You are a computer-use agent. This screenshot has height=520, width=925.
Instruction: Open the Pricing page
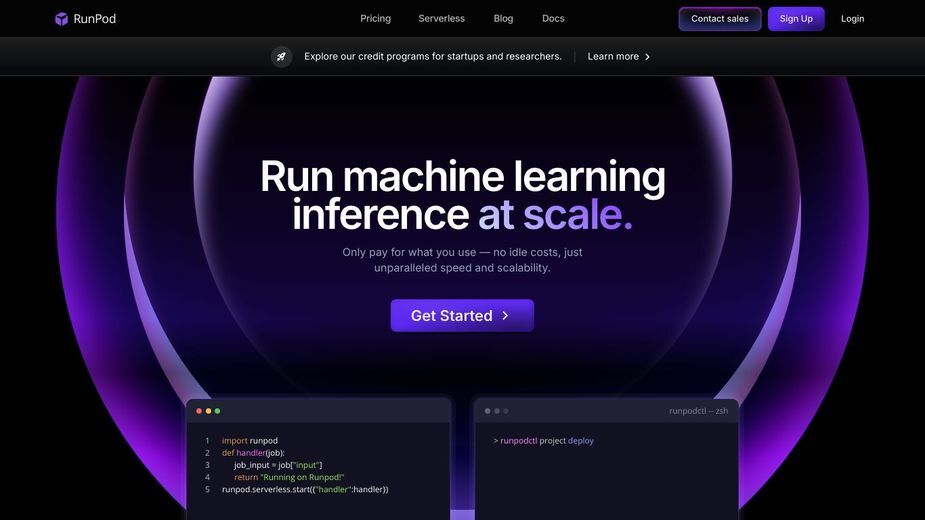coord(375,18)
